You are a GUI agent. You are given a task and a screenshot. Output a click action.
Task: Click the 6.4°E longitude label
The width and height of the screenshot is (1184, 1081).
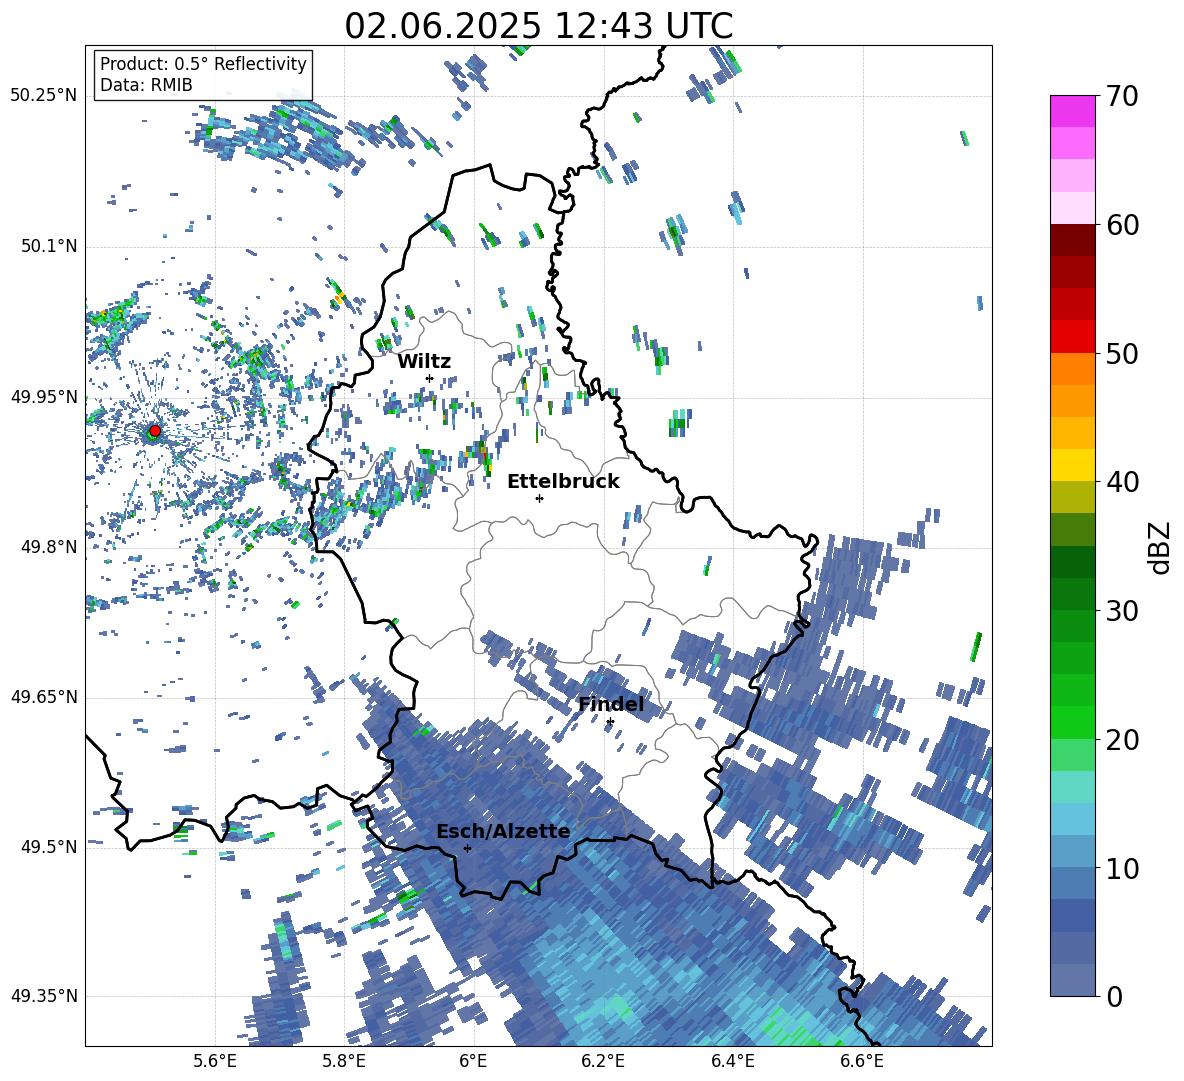pos(732,1061)
